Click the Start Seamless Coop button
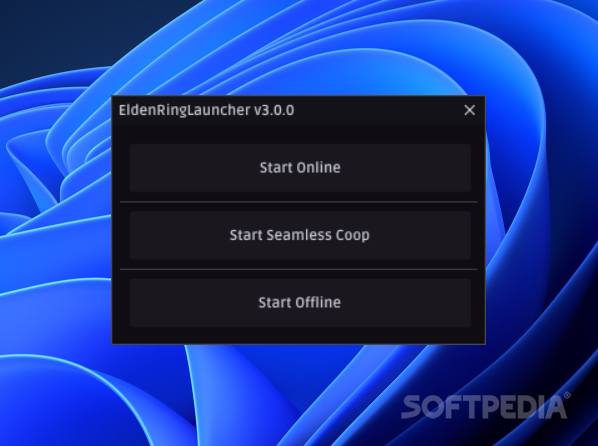This screenshot has width=598, height=446. tap(300, 235)
